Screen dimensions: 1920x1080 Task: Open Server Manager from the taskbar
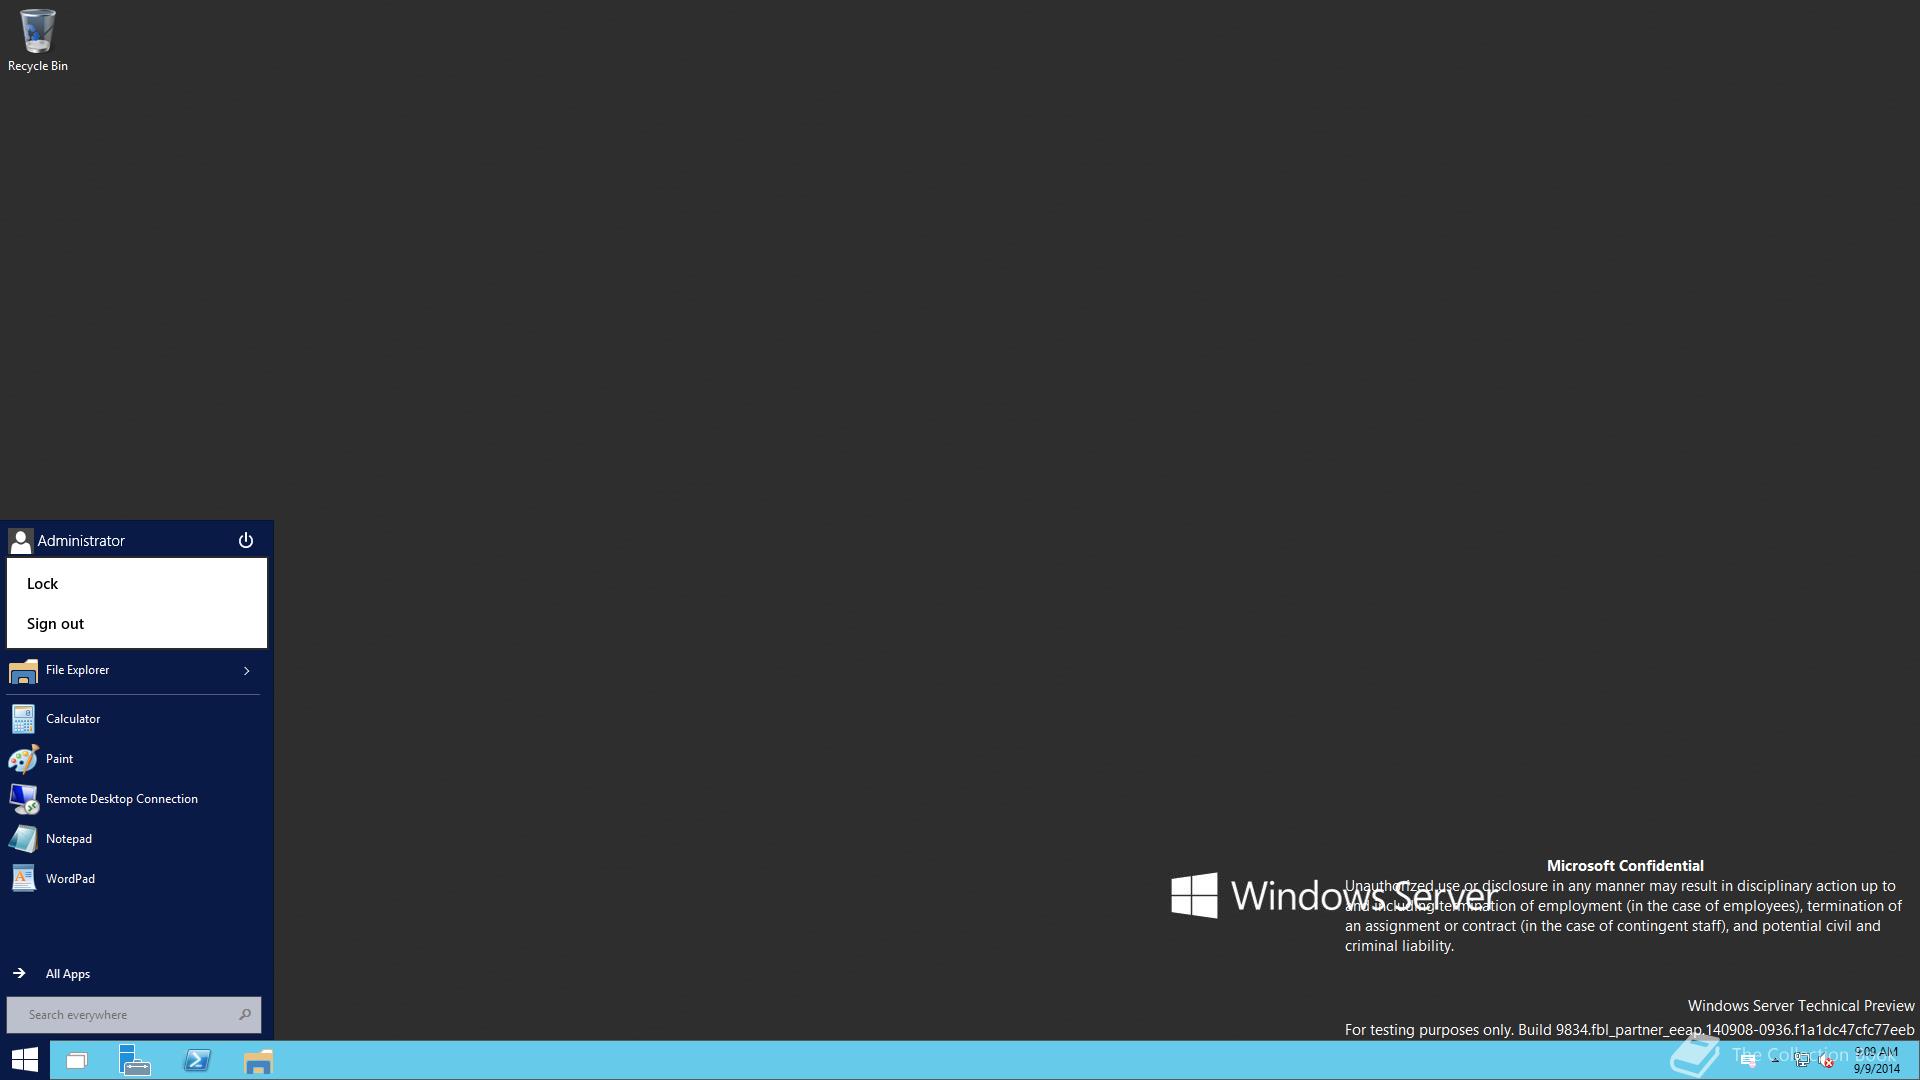135,1060
